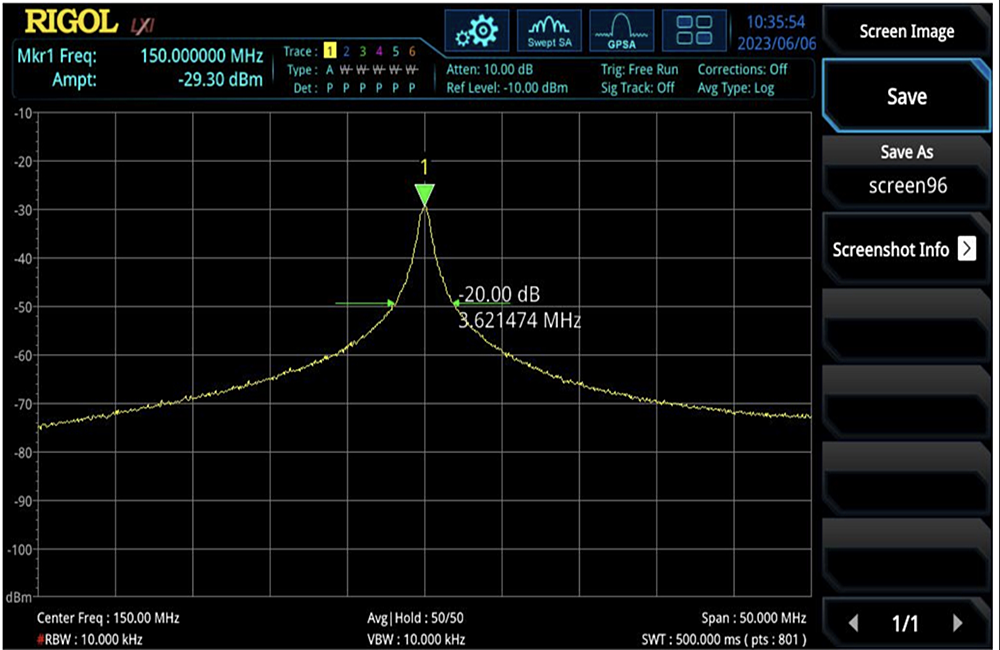Go to previous menu page arrow
Screen dimensions: 1000x650
853,623
